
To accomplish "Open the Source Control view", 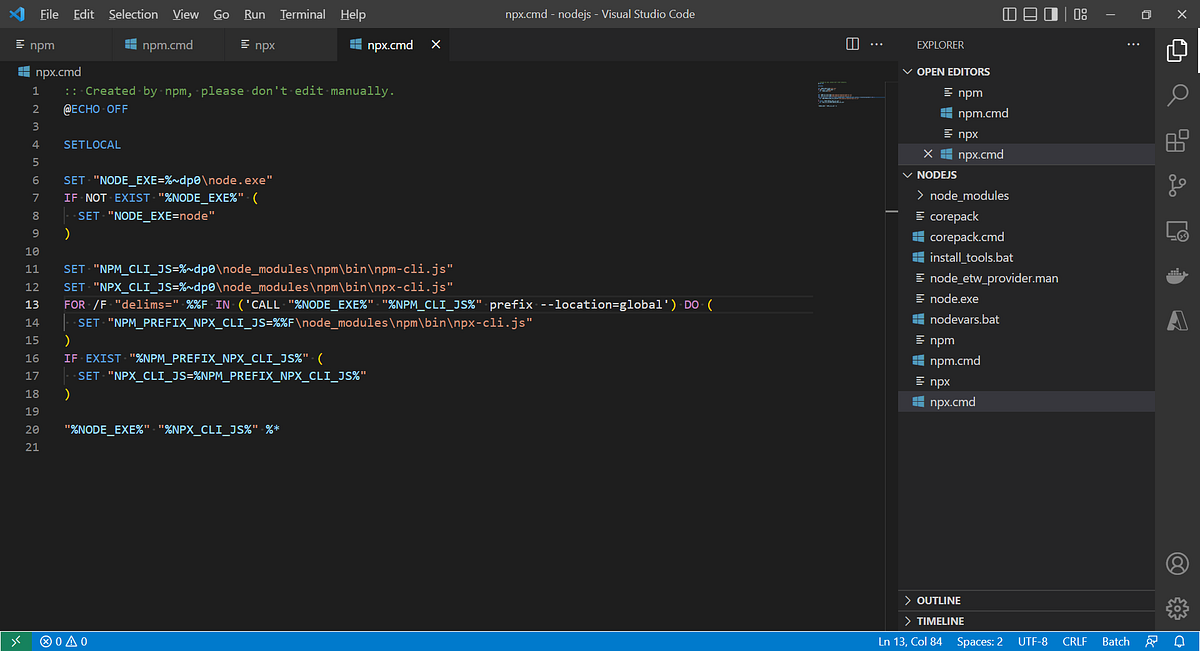I will pos(1176,185).
